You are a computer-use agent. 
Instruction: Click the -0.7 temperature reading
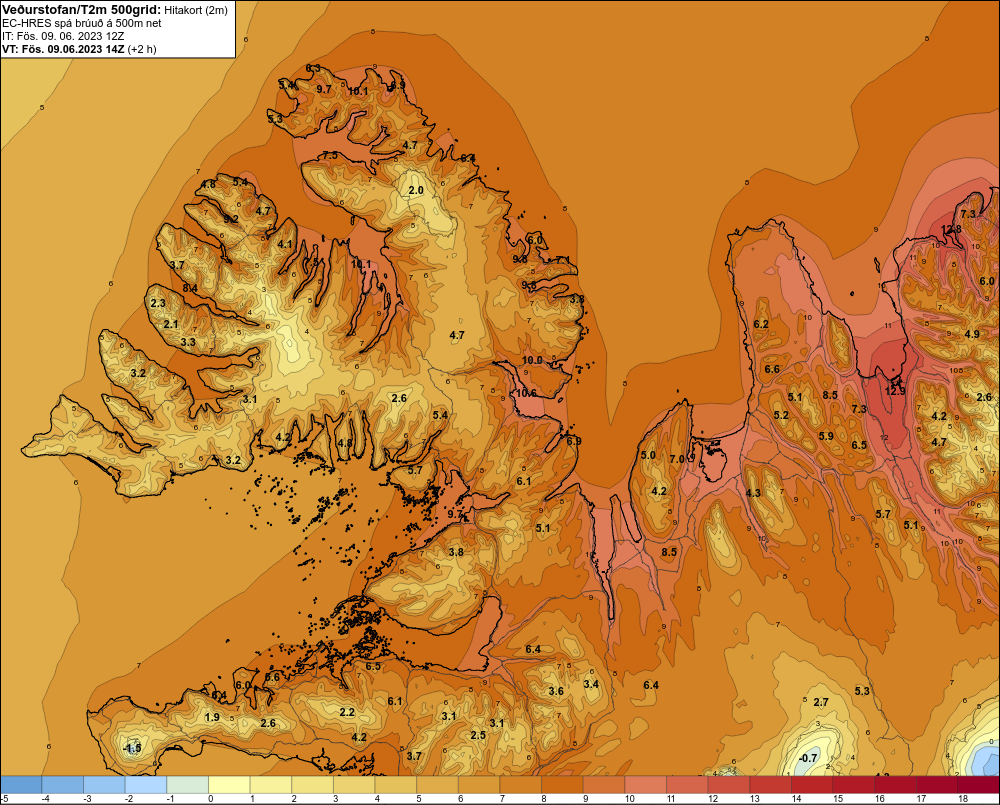point(807,758)
